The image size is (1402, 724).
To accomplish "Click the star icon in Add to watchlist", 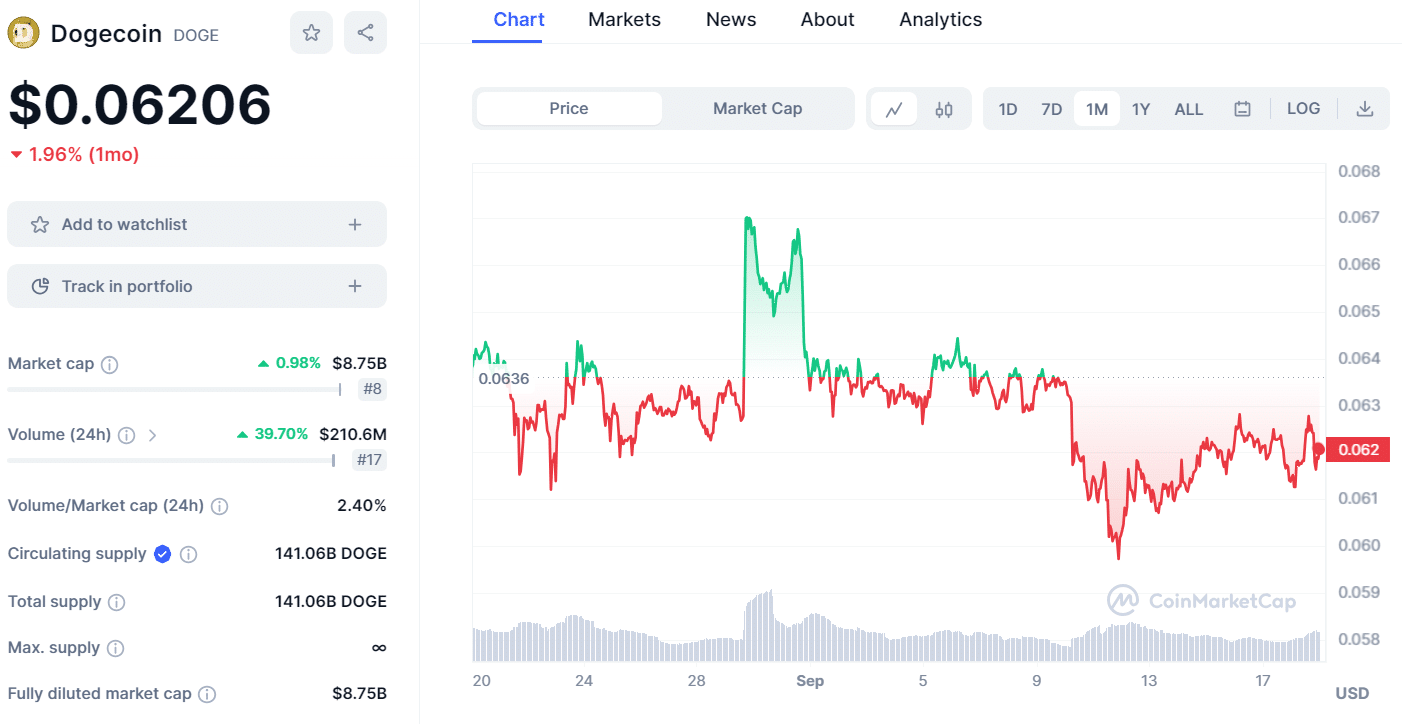I will click(x=40, y=225).
